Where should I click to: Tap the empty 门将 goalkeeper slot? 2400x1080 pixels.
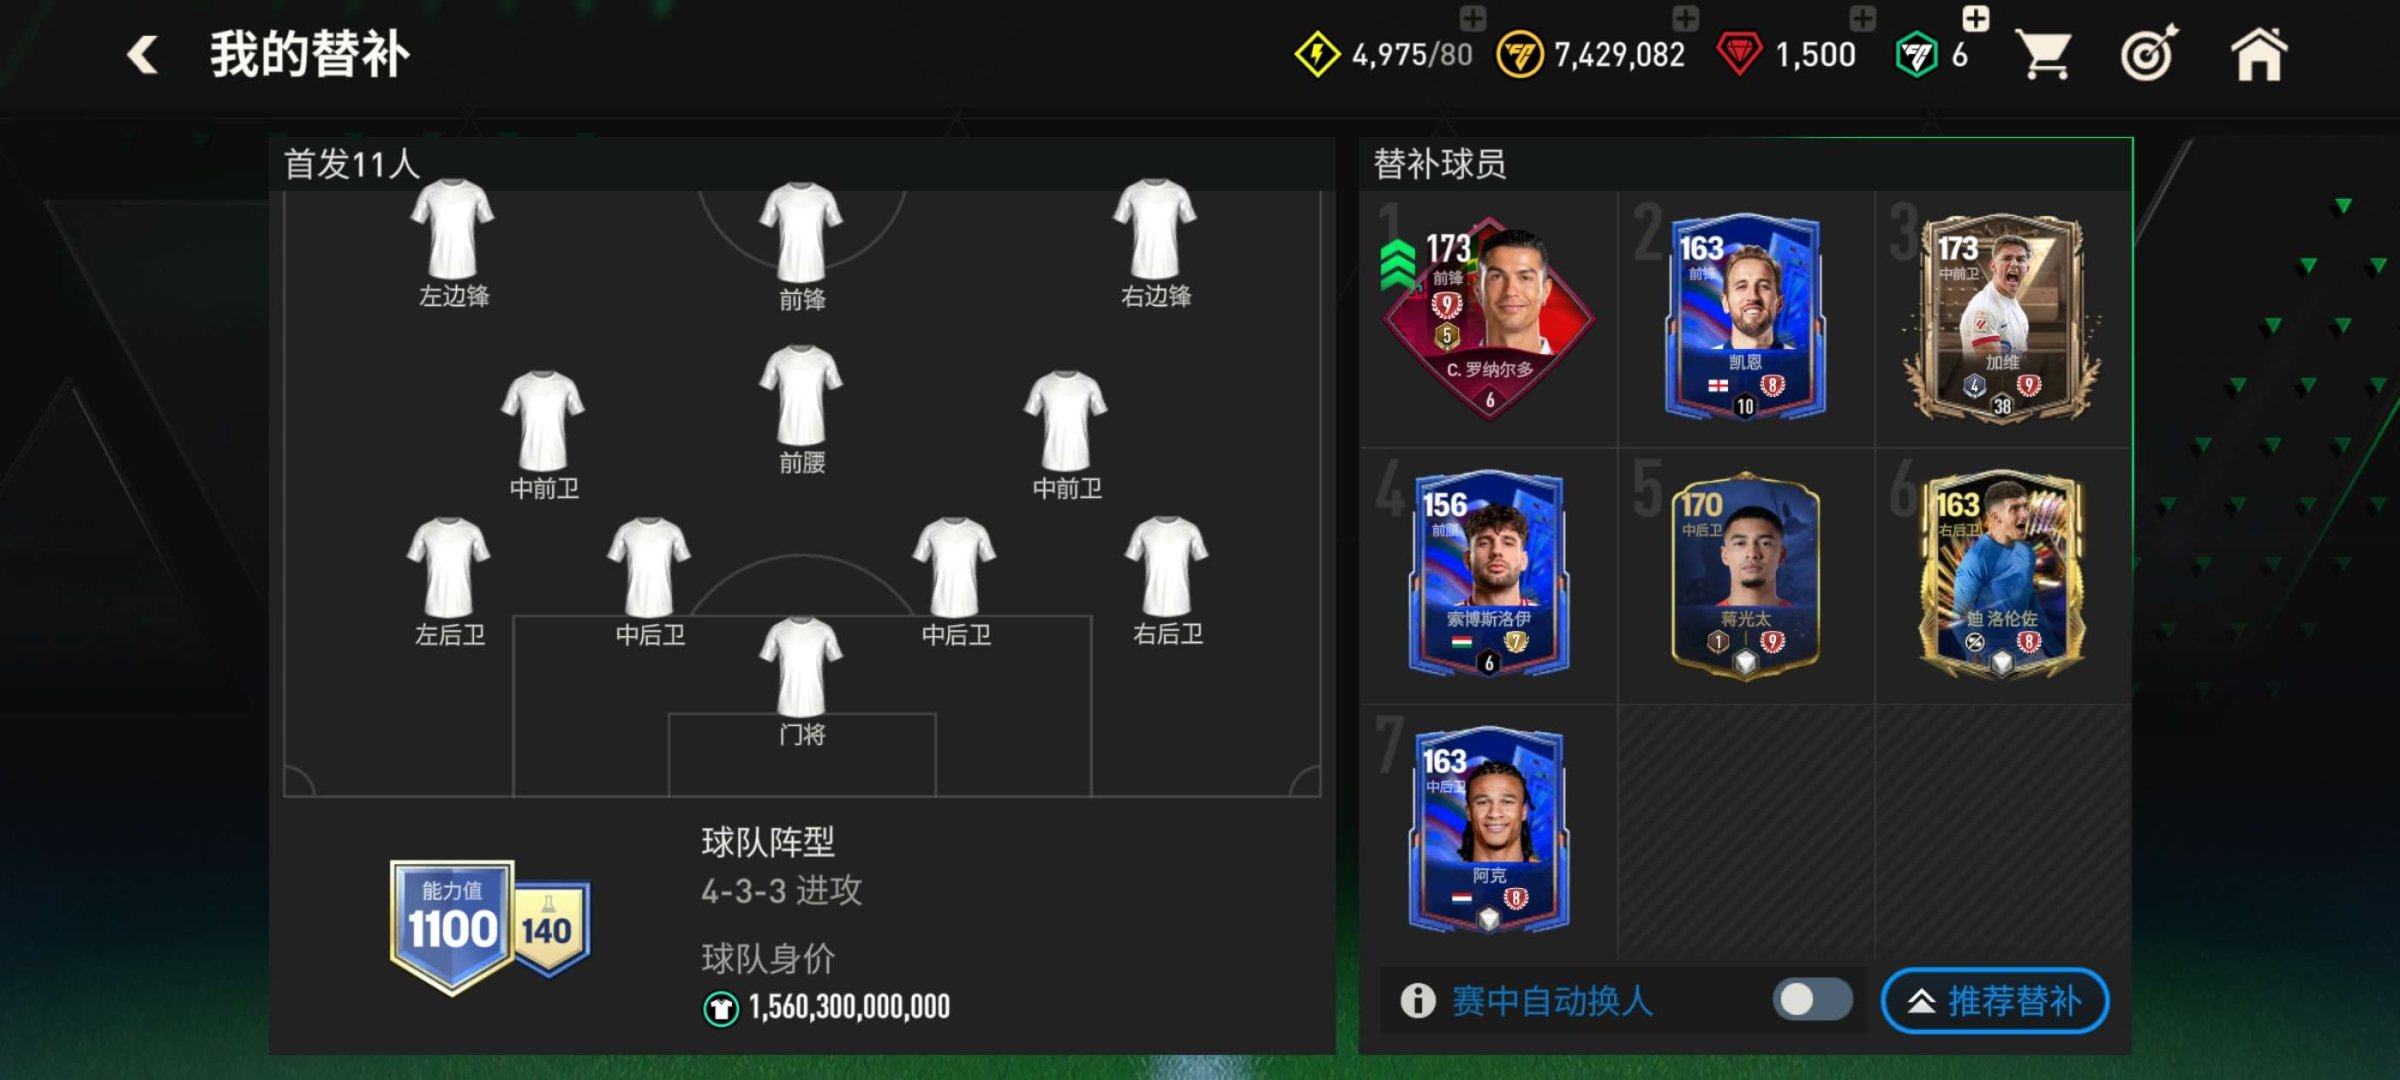(801, 680)
